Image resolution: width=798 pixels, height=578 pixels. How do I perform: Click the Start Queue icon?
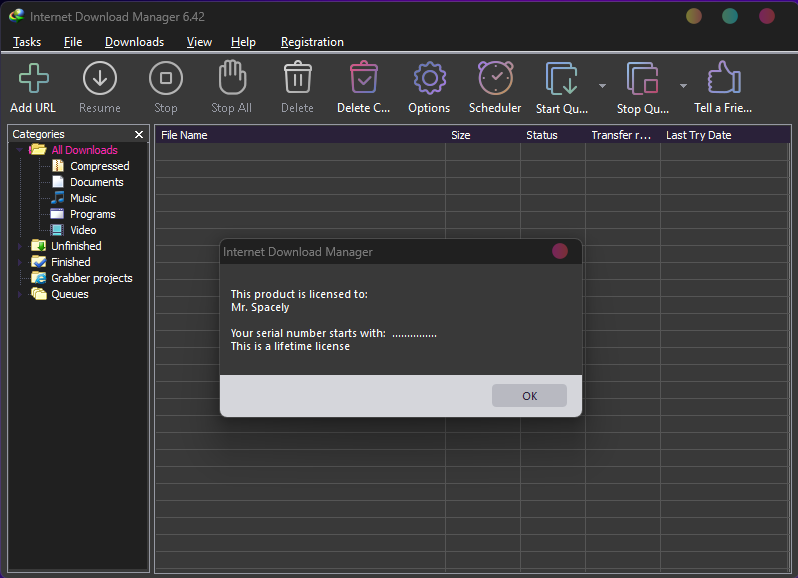(x=562, y=78)
